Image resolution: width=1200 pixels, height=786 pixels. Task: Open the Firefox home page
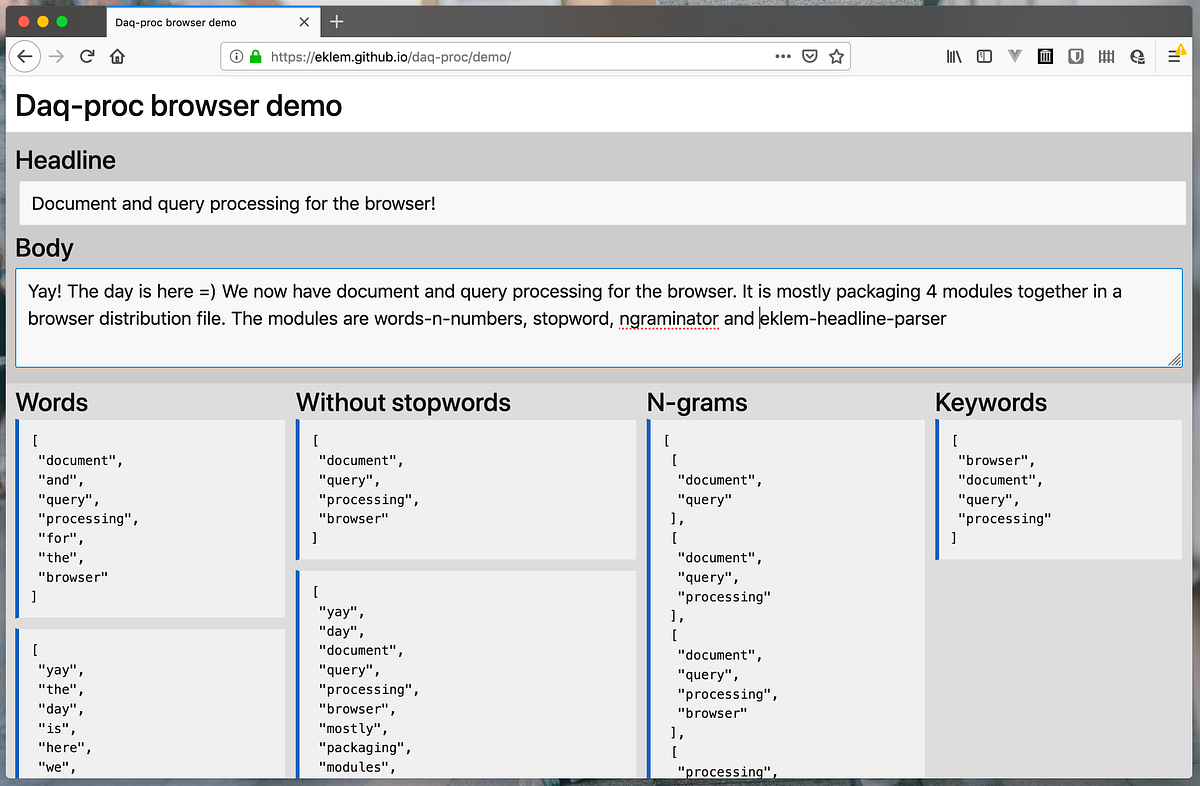click(x=117, y=56)
